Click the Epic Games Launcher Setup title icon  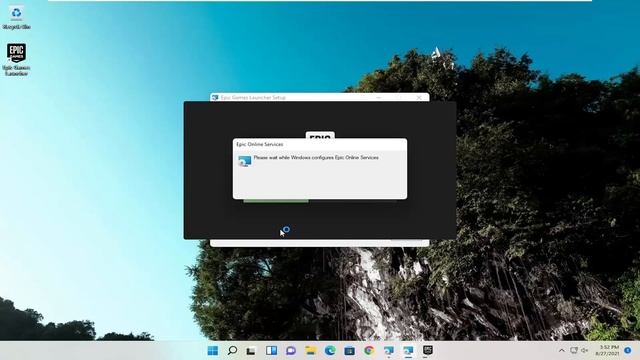coord(215,98)
